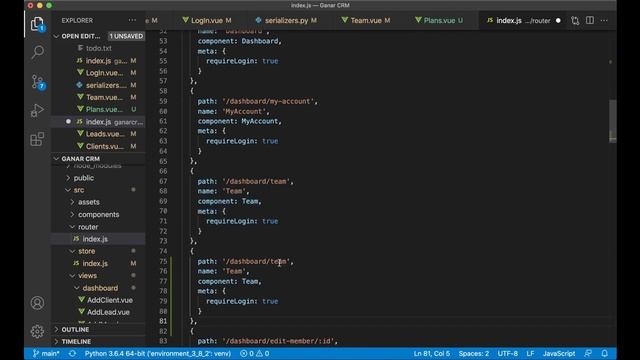
Task: Change indentation via Spaces: 2
Action: pos(473,353)
